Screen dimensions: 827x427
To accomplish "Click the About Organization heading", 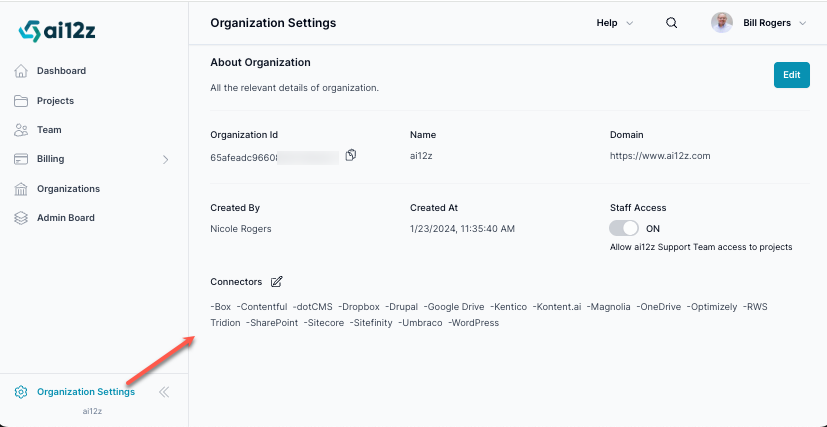I will click(x=260, y=62).
